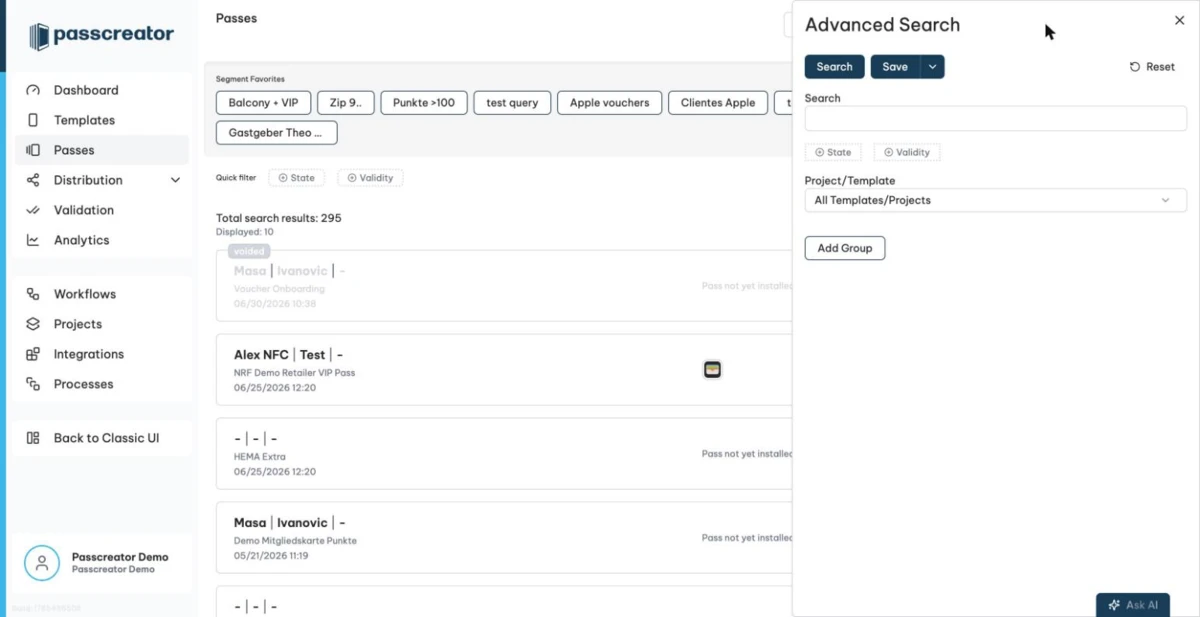Select the Punkte >100 segment
The height and width of the screenshot is (617, 1200).
tap(424, 102)
